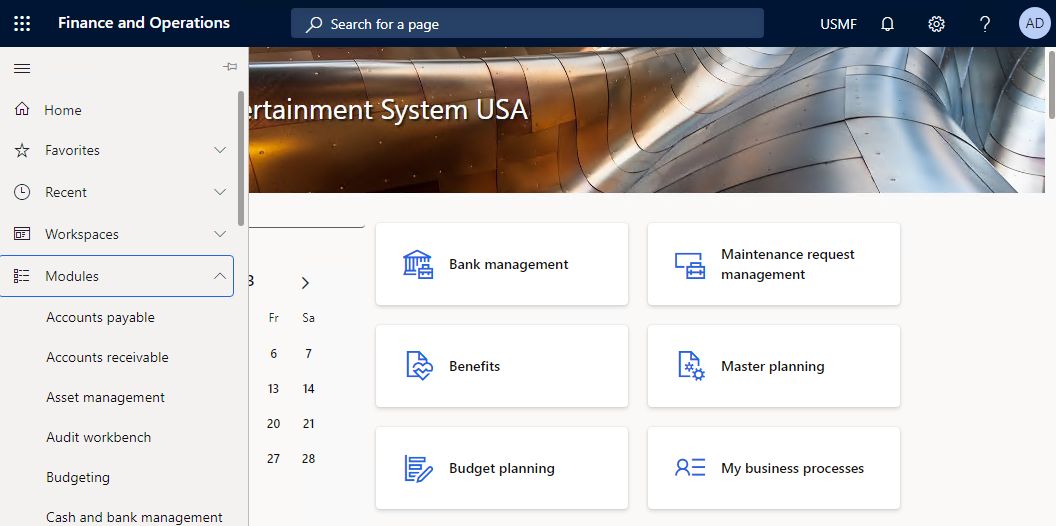Click the Favorites star icon

click(22, 150)
